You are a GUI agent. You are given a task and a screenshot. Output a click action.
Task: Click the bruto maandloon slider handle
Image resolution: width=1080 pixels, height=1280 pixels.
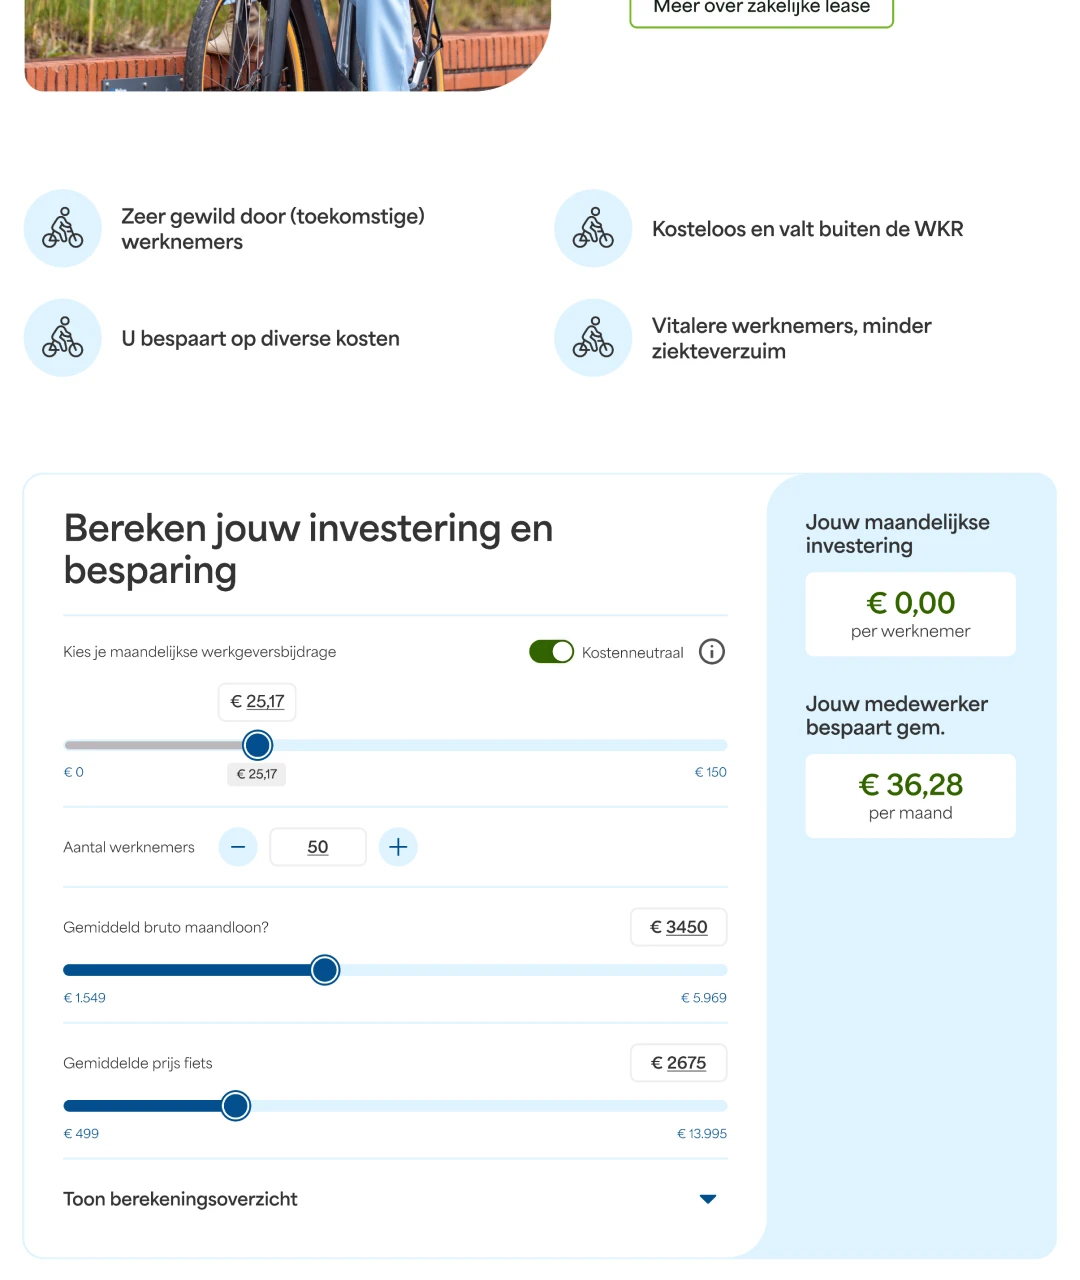[325, 970]
